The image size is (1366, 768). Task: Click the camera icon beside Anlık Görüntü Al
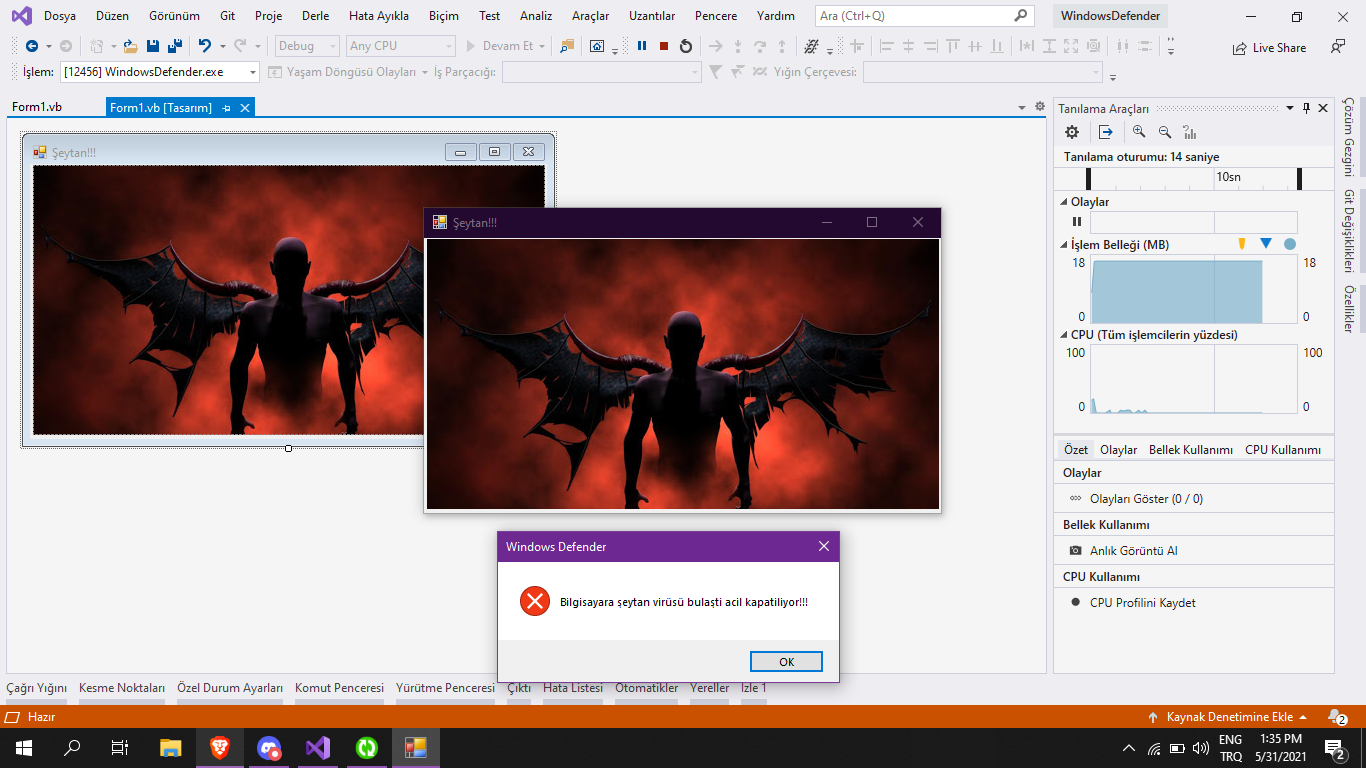(x=1076, y=551)
